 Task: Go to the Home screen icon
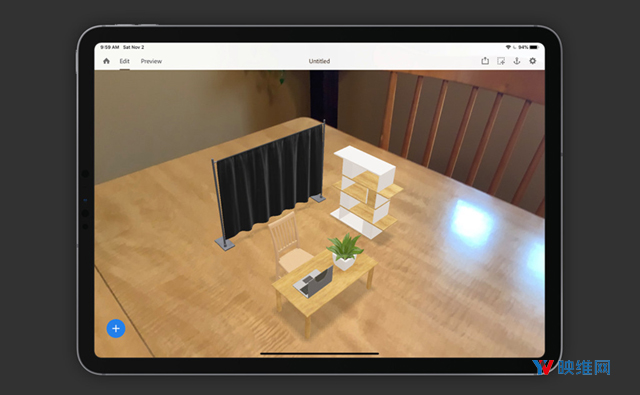coord(107,61)
